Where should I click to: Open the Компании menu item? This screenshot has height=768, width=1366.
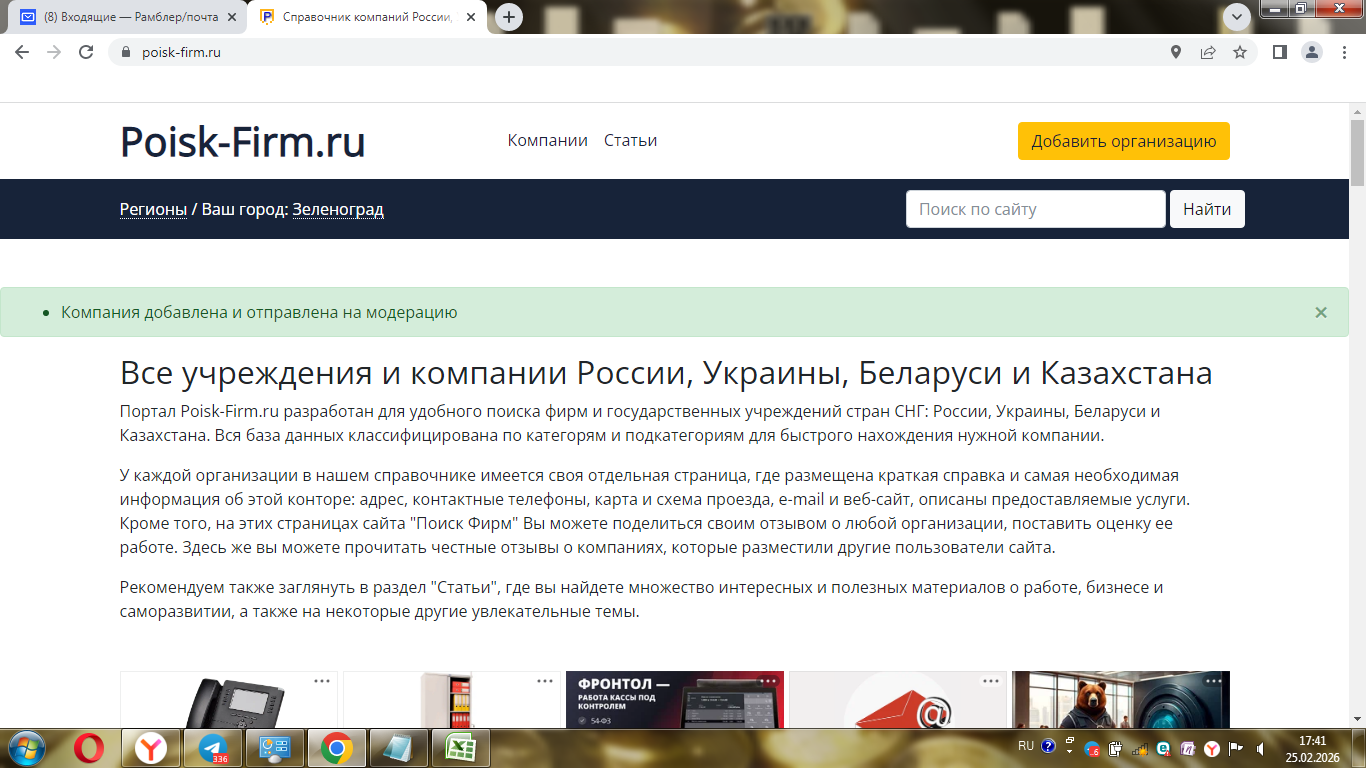[548, 141]
